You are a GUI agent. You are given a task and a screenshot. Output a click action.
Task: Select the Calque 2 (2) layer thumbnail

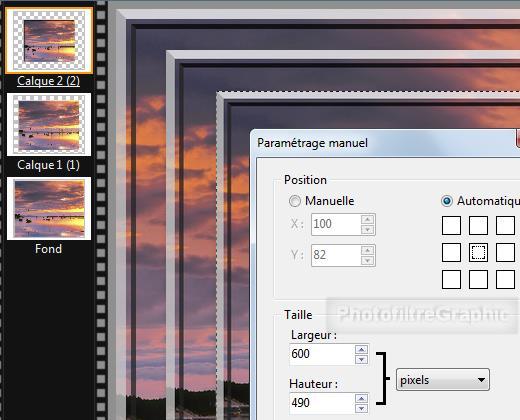49,40
